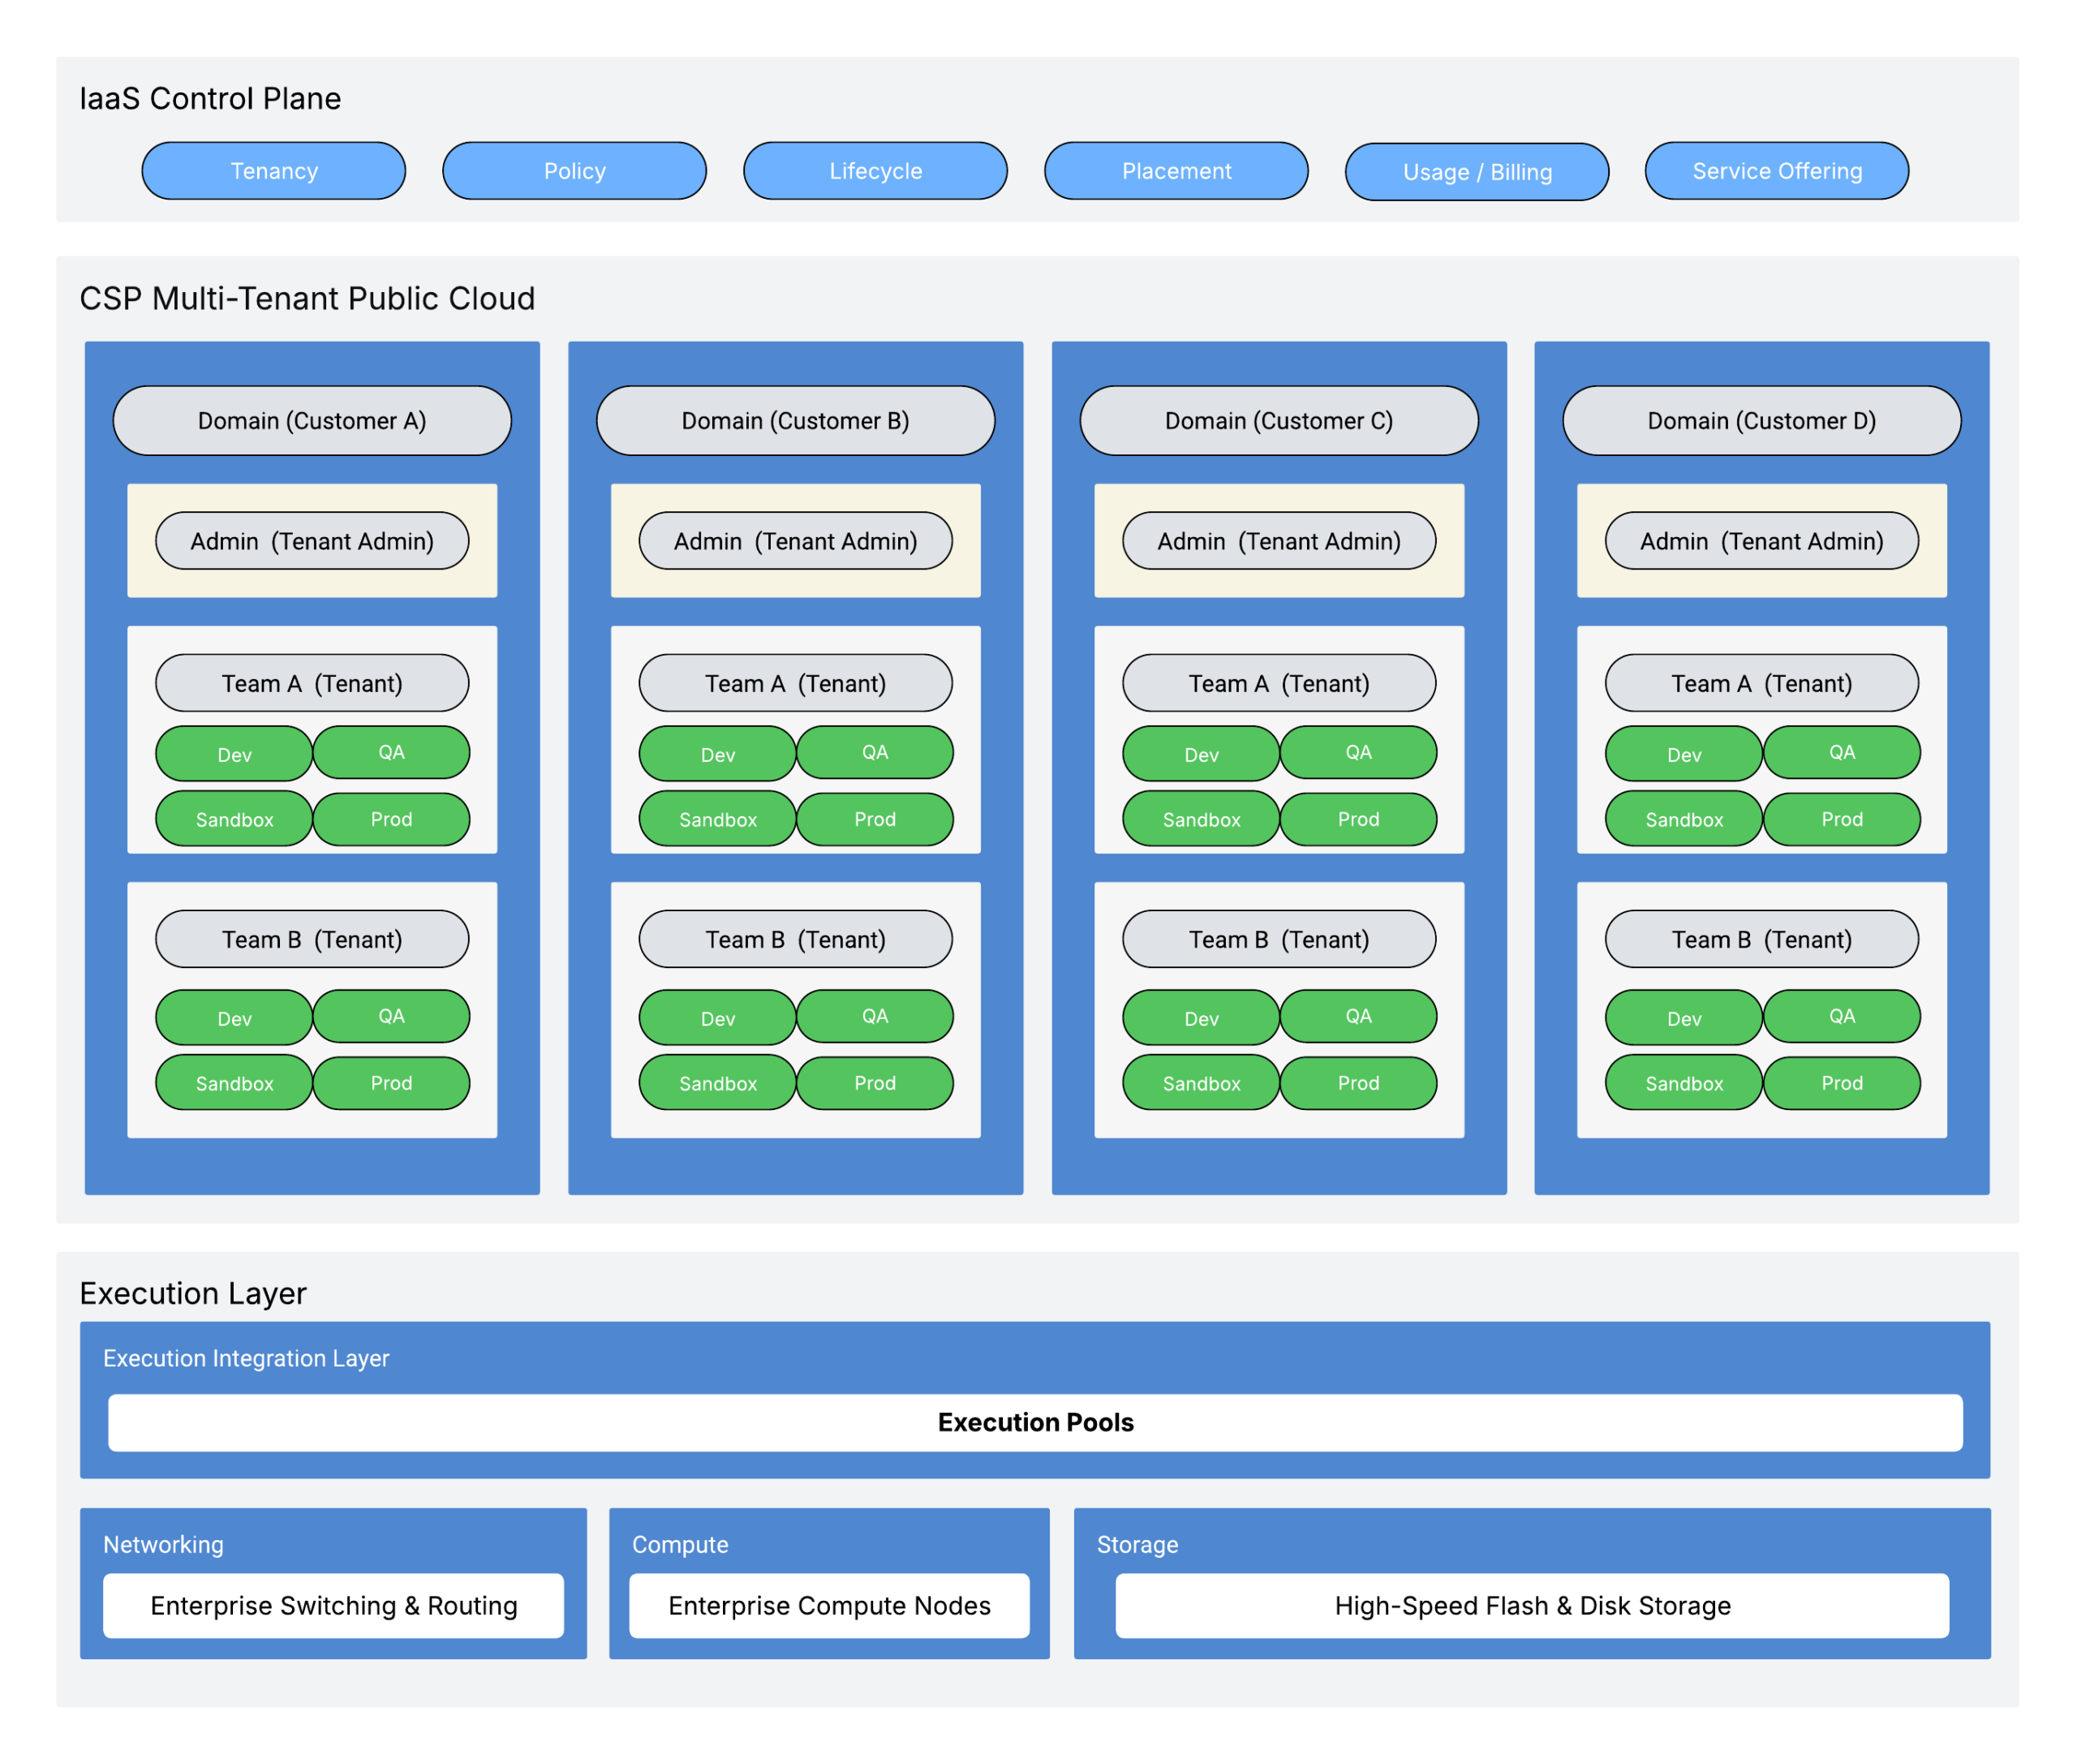Click the IaaS Control Plane heading
This screenshot has width=2077, height=1764.
tap(210, 98)
